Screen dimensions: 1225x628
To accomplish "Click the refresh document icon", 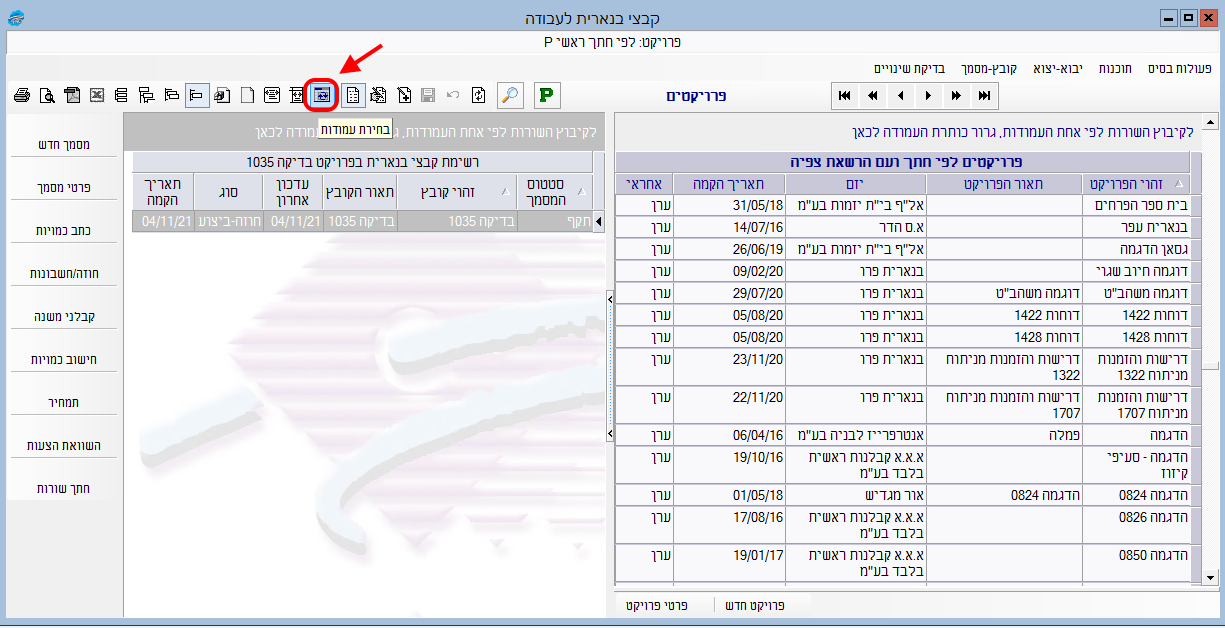I will click(479, 96).
